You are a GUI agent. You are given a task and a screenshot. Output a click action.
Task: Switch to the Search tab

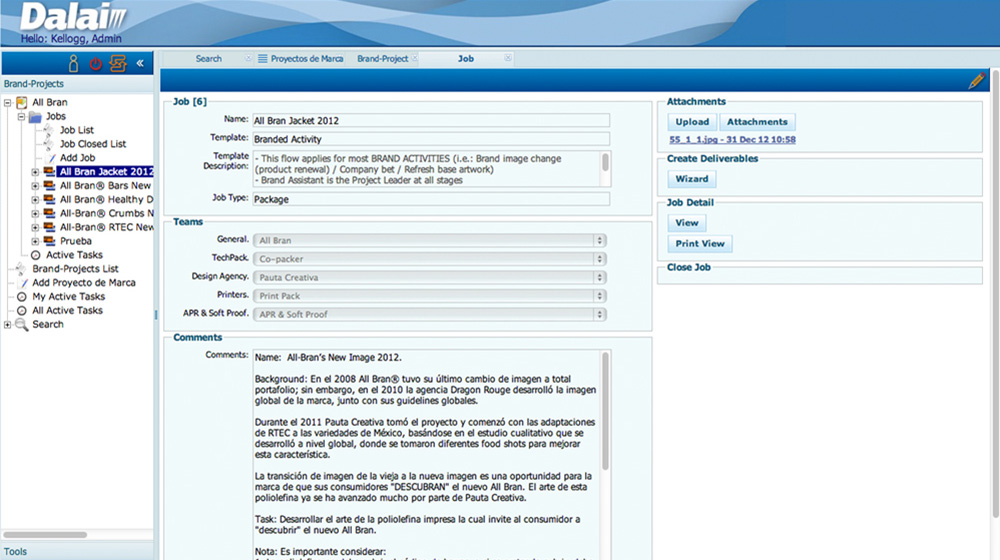pyautogui.click(x=208, y=59)
